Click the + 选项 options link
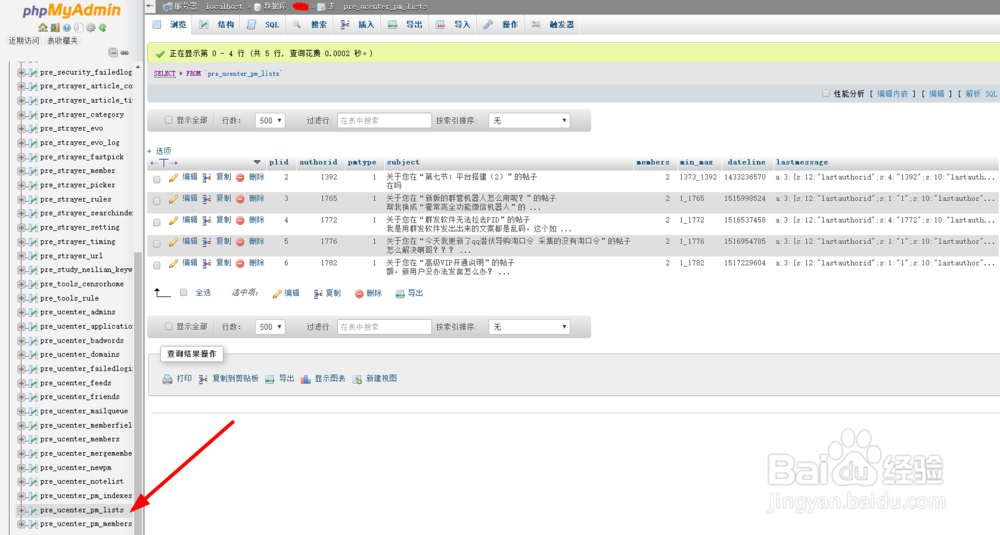 click(x=159, y=151)
